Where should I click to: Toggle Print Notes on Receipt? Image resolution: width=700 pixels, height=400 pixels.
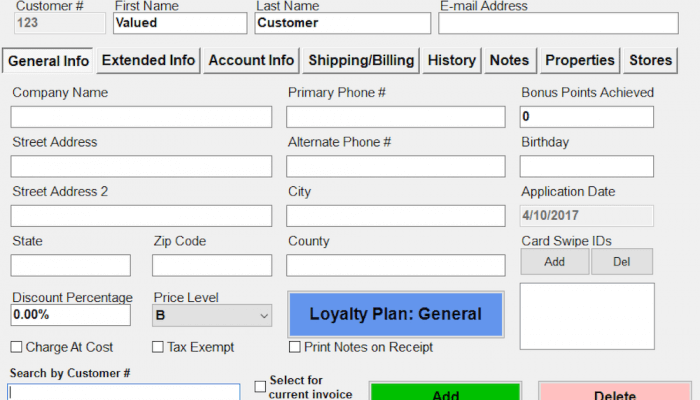pyautogui.click(x=295, y=347)
